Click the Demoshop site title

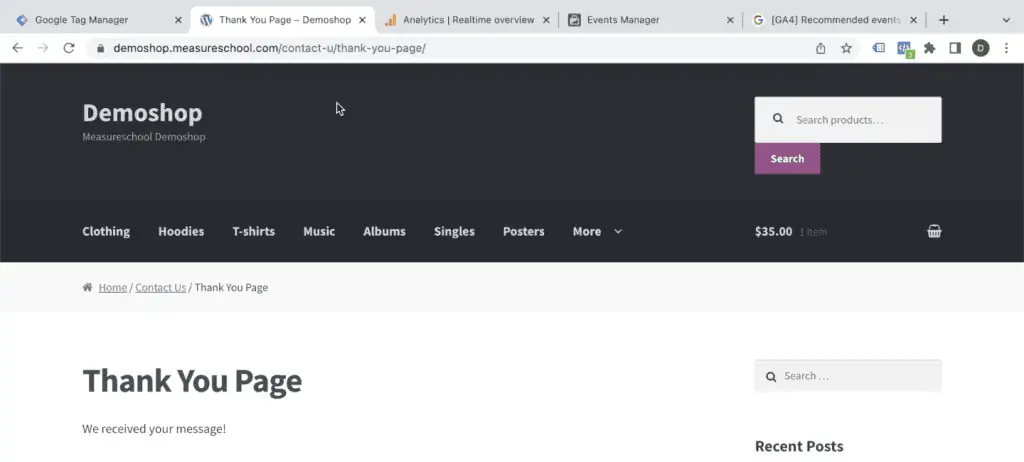coord(142,113)
